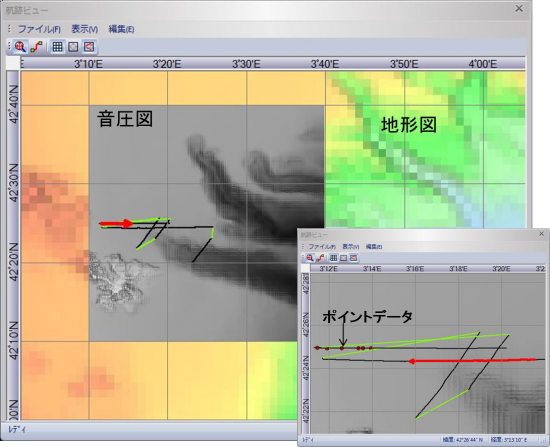Open the 表示(V) menu in main window
550x447 pixels.
[x=85, y=29]
